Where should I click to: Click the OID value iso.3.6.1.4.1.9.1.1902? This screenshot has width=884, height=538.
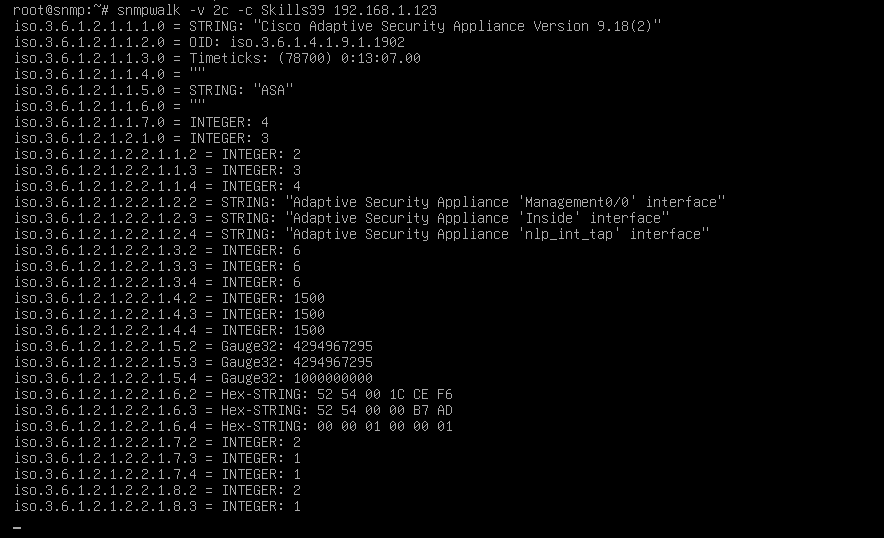[x=317, y=43]
